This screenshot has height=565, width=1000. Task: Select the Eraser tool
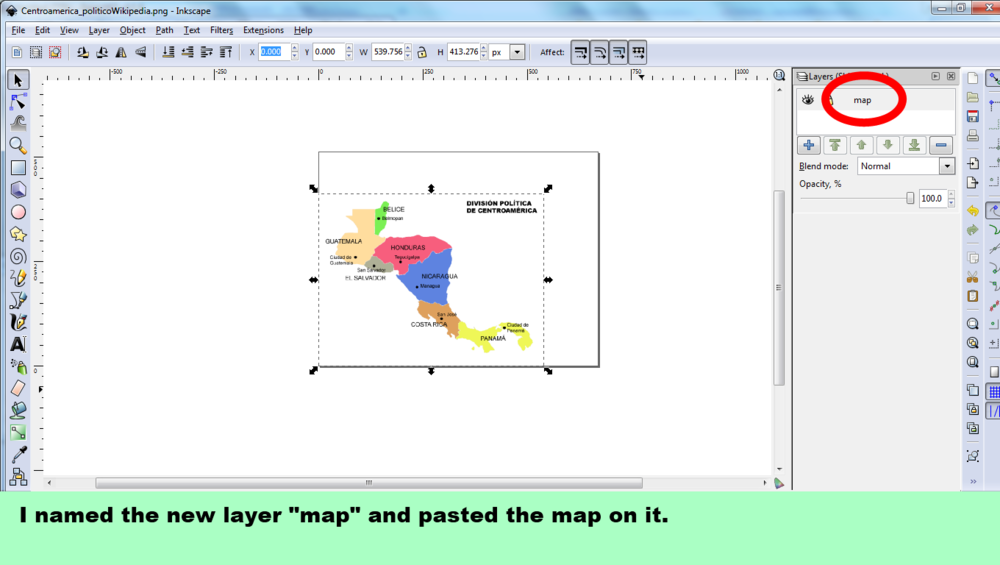coord(18,387)
